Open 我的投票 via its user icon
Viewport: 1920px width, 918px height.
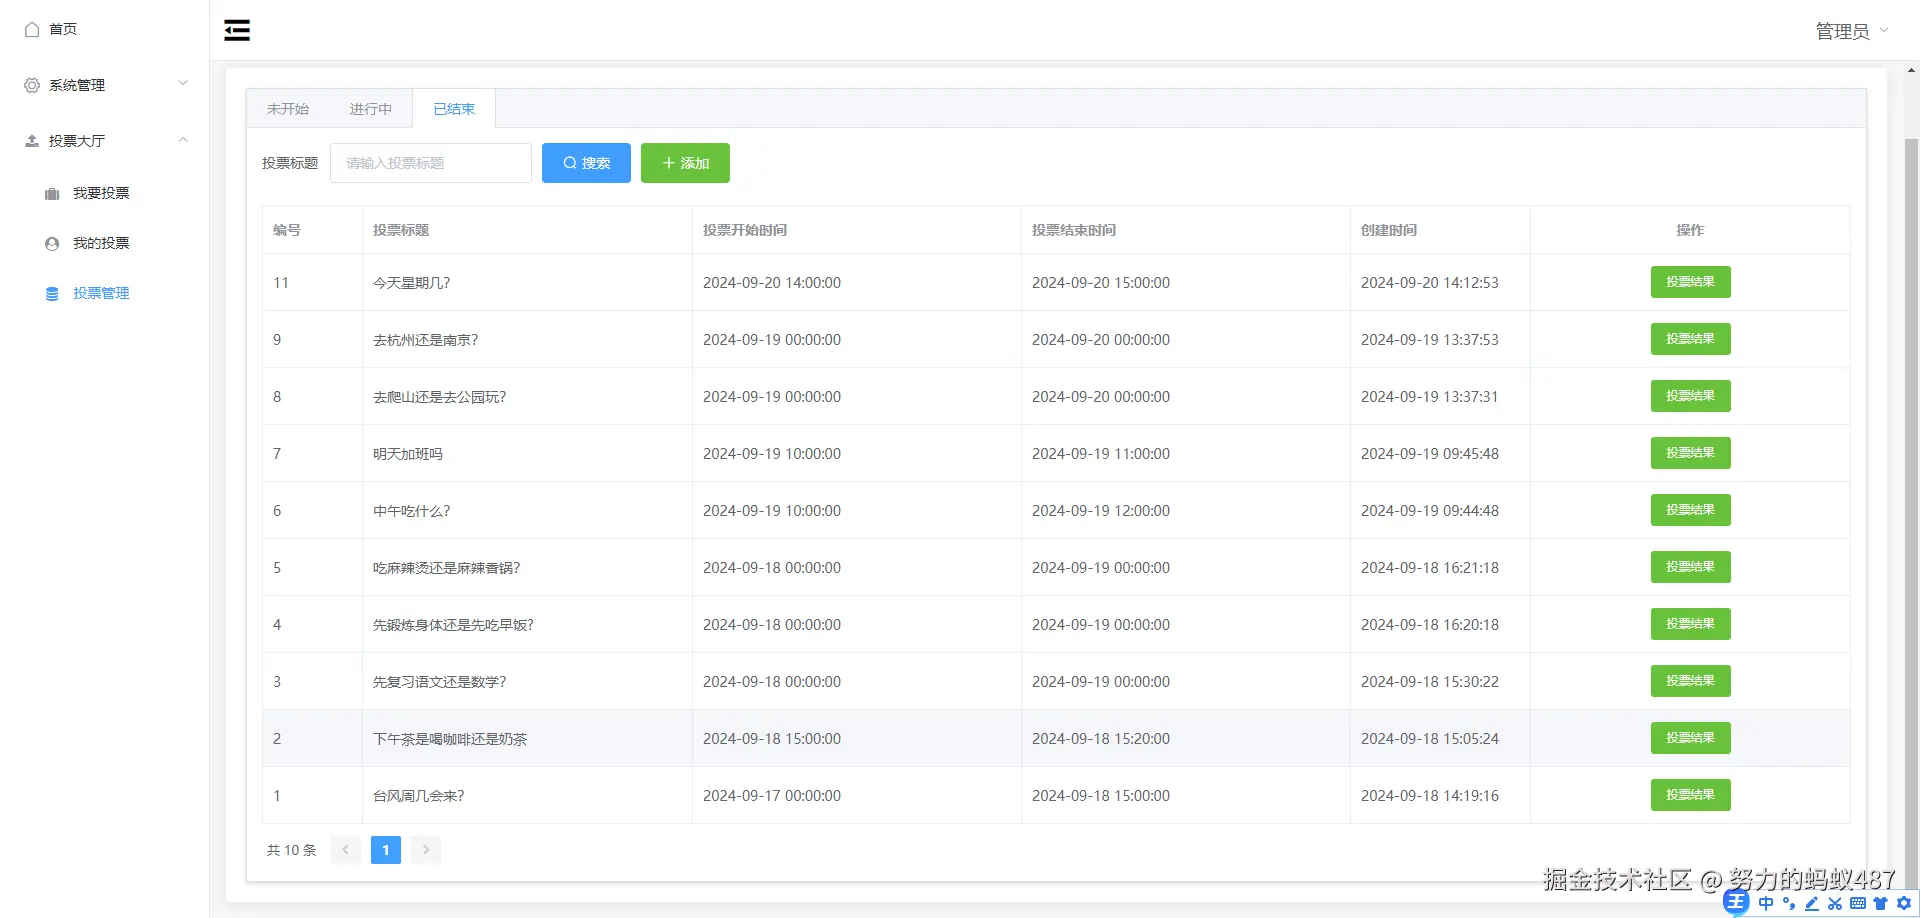[52, 243]
